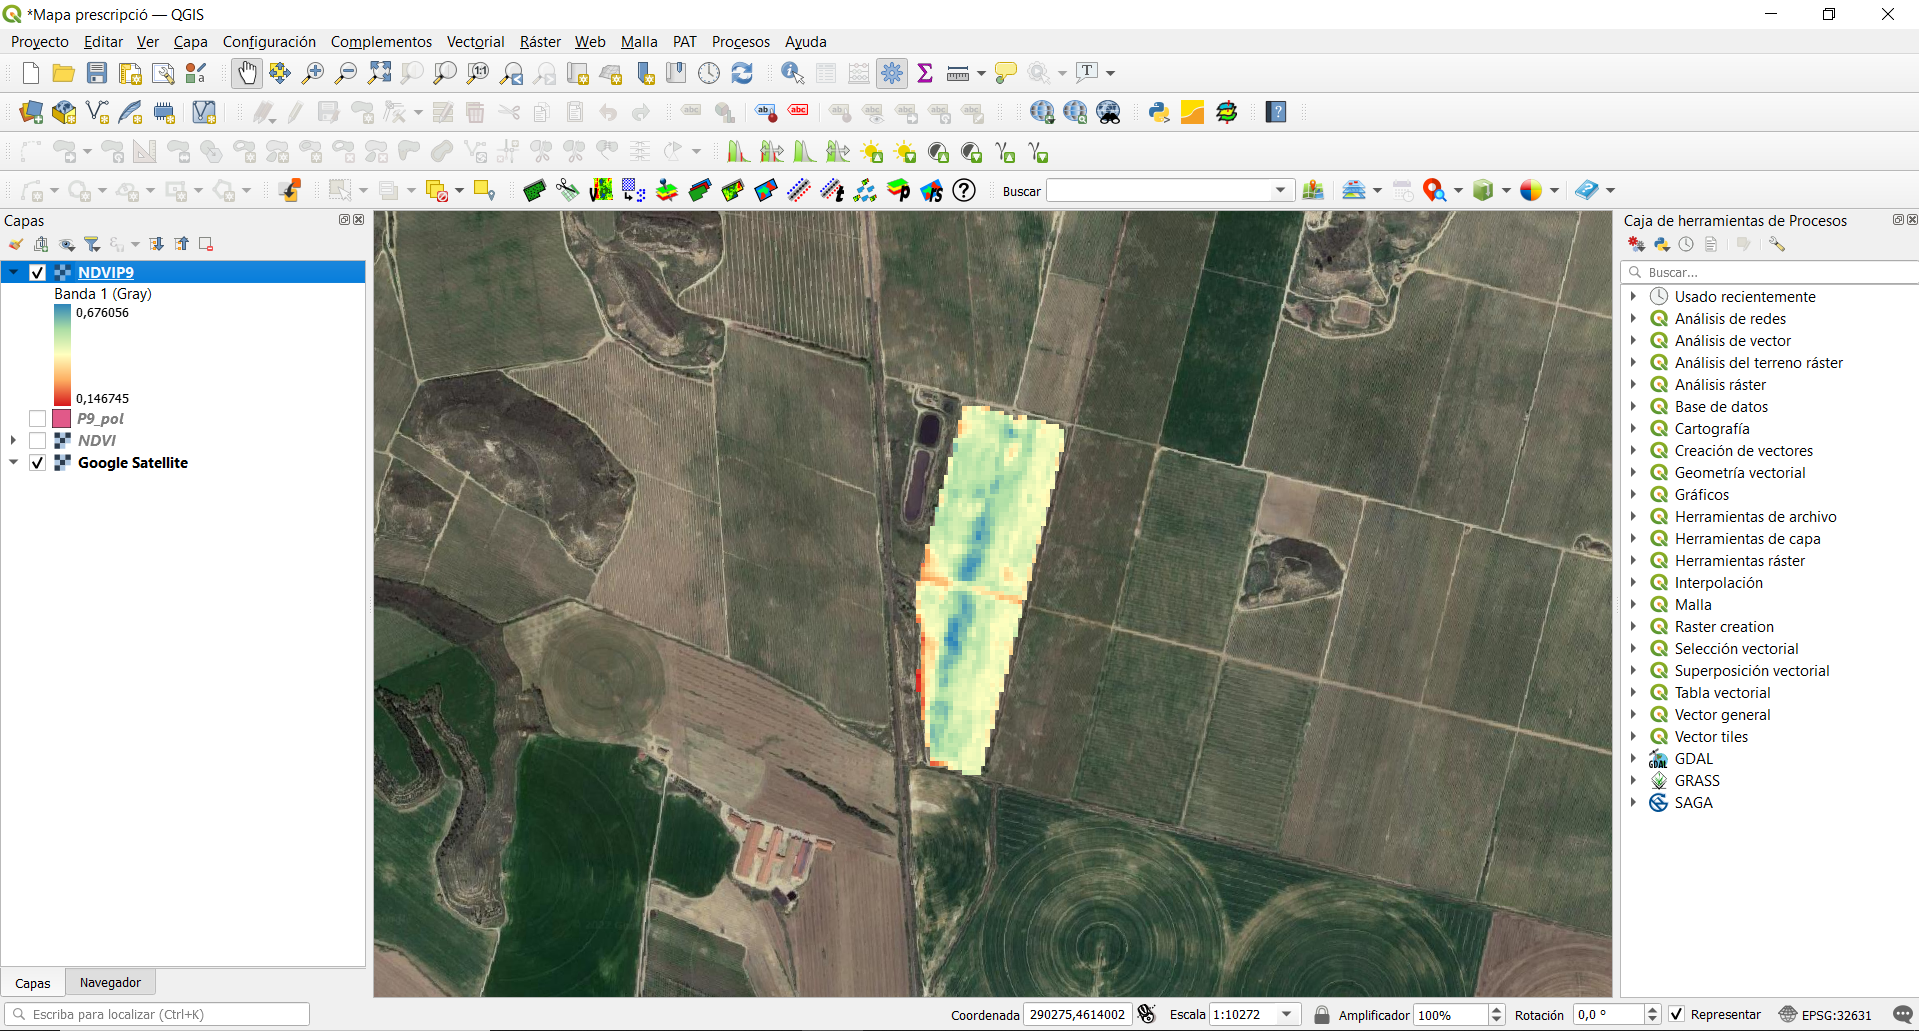Viewport: 1919px width, 1031px height.
Task: Click the Processing toolbox Buscar field
Action: pos(1770,272)
